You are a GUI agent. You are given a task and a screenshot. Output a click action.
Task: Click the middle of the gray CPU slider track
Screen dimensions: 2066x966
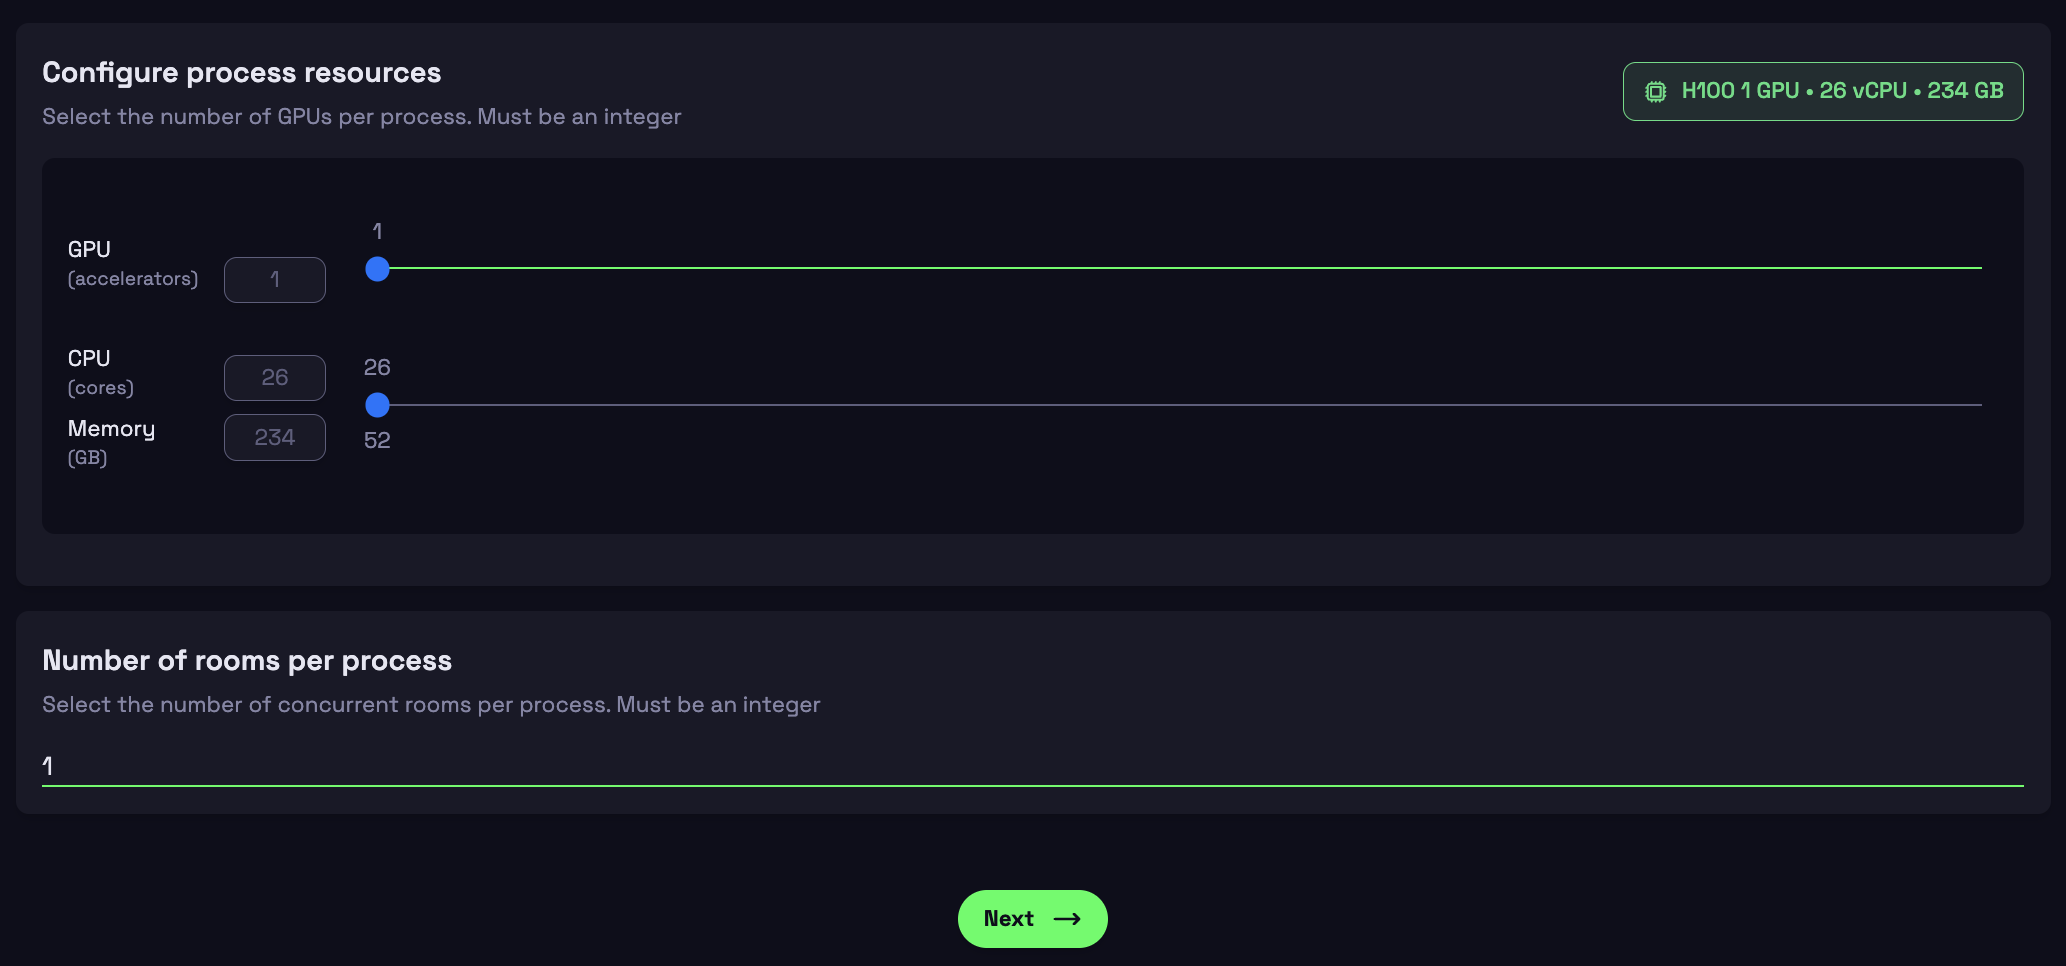1180,405
